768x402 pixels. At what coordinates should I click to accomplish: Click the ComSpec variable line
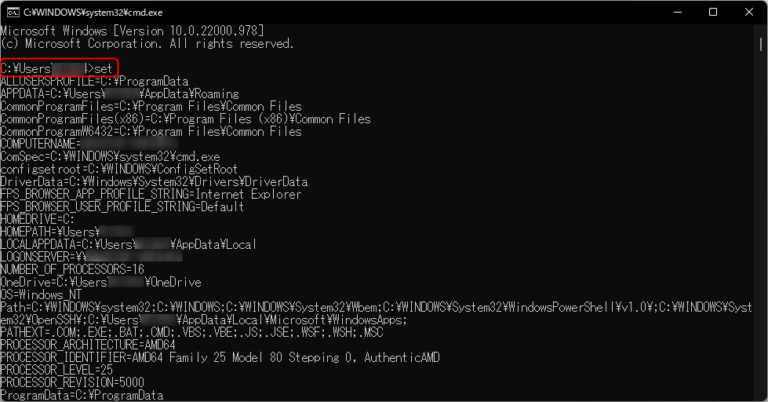[x=110, y=157]
